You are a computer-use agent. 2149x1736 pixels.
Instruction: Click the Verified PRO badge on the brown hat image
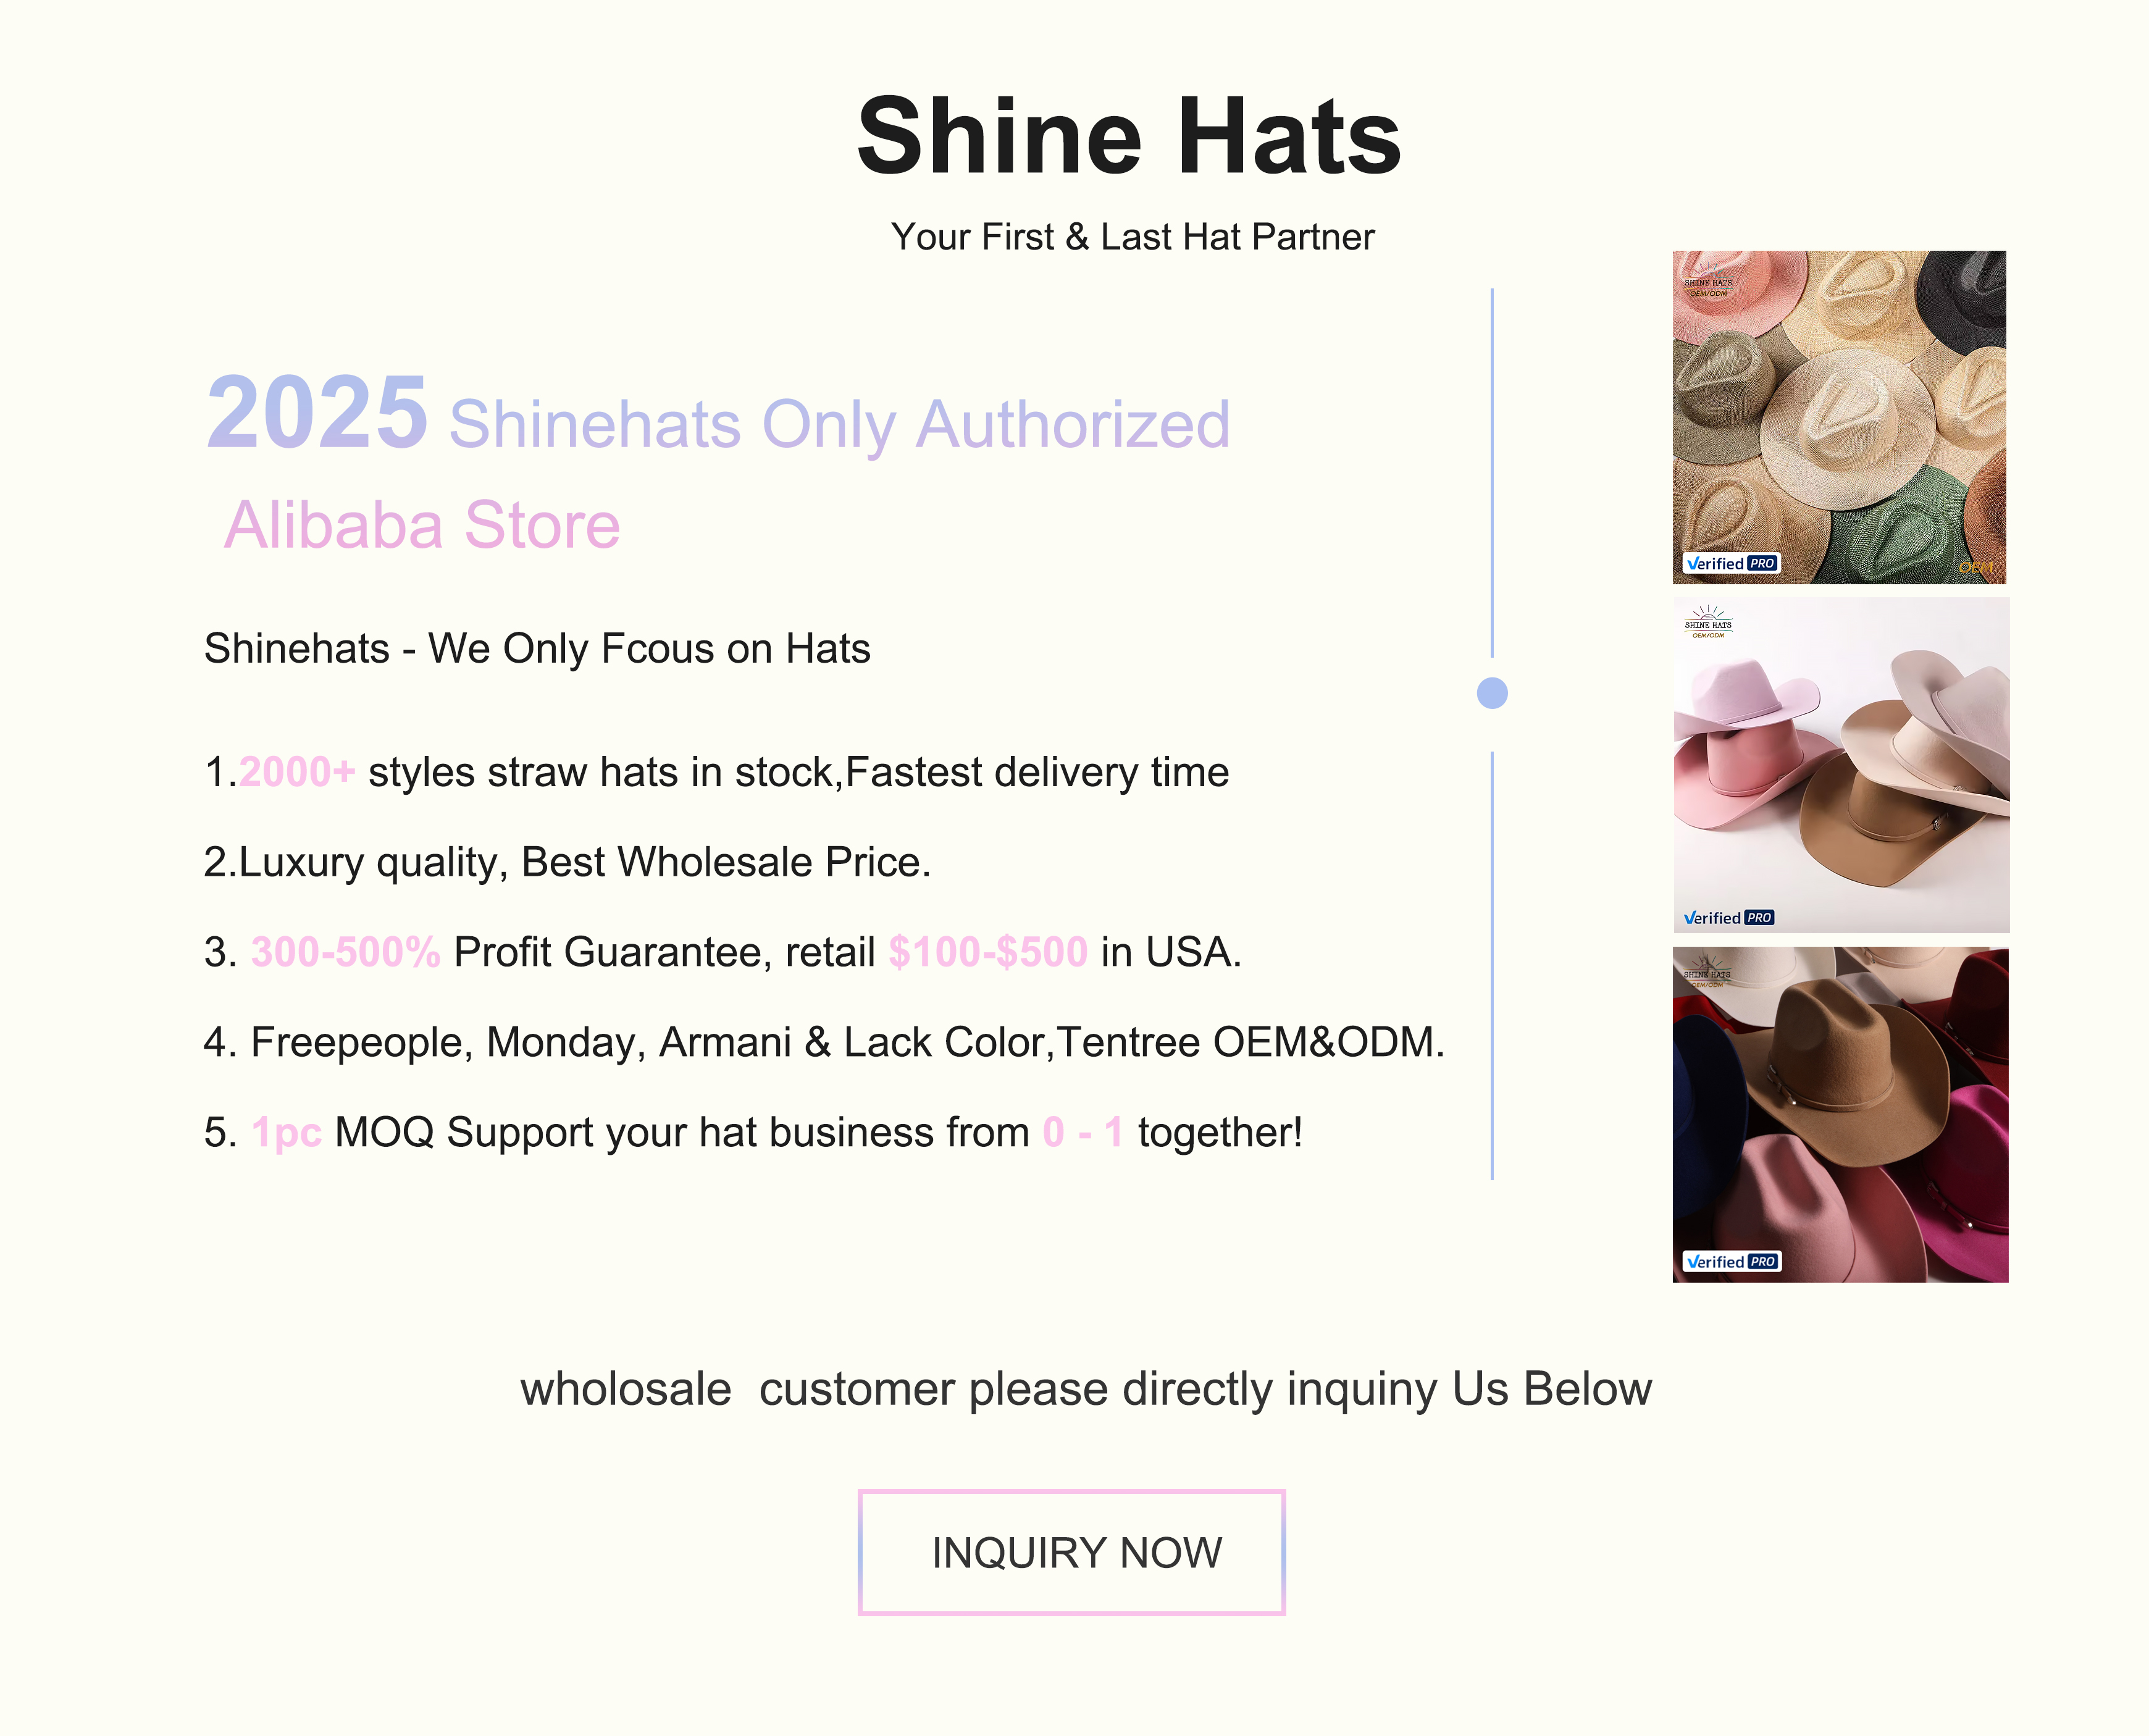1732,1262
